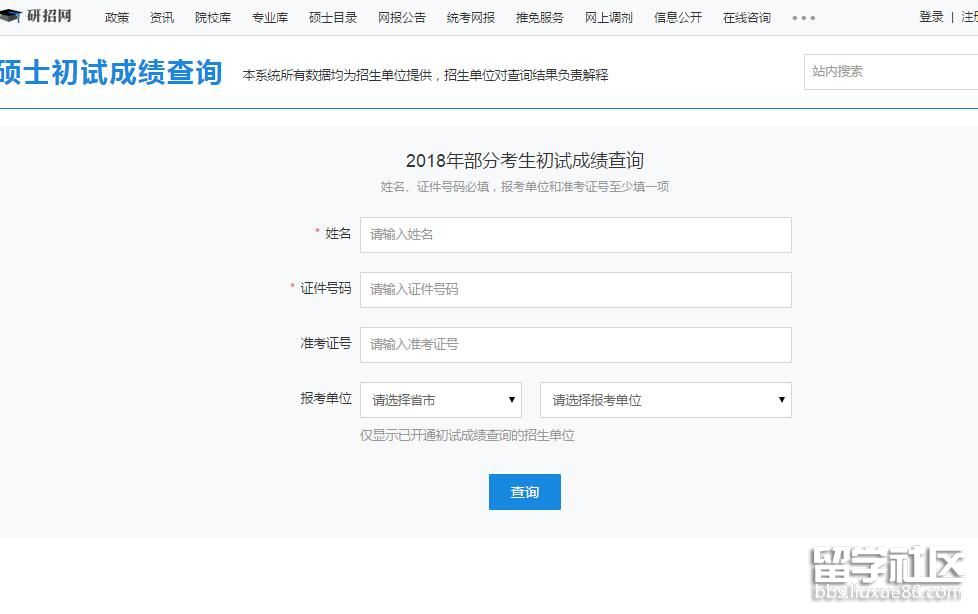The width and height of the screenshot is (978, 614).
Task: Navigate to 统考网报
Action: click(x=470, y=17)
